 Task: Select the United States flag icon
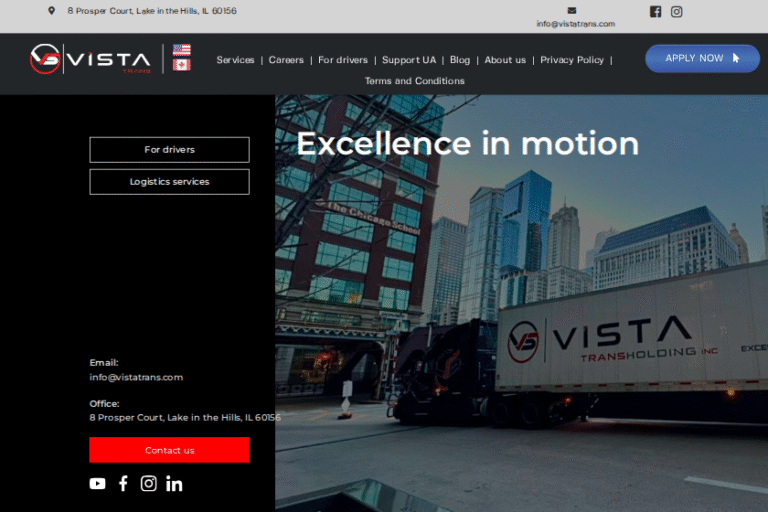tap(181, 50)
